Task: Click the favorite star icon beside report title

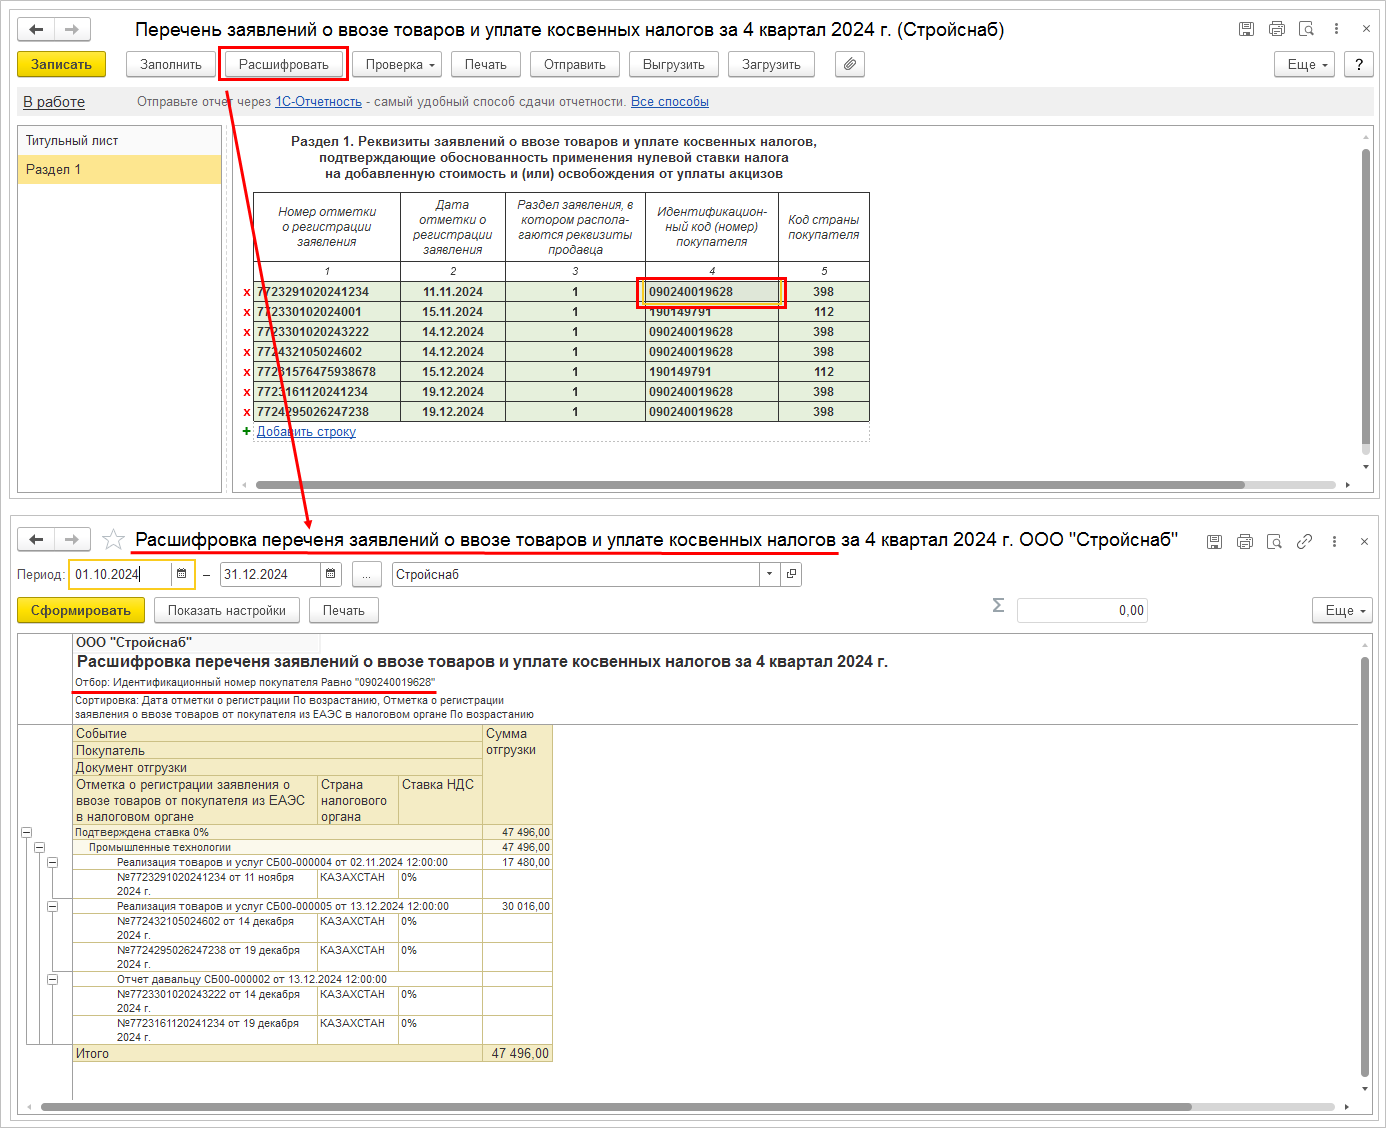Action: coord(114,540)
